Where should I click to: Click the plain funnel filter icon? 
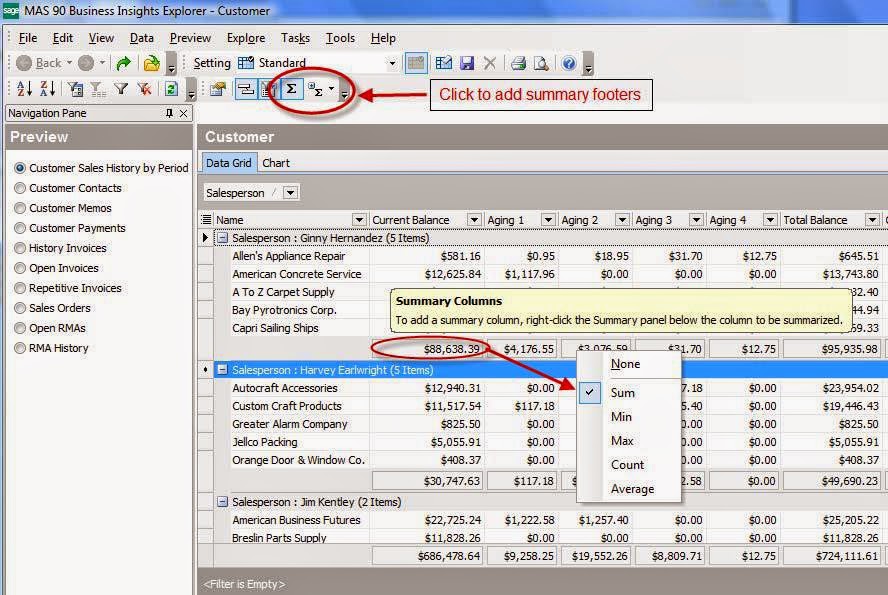pos(121,88)
